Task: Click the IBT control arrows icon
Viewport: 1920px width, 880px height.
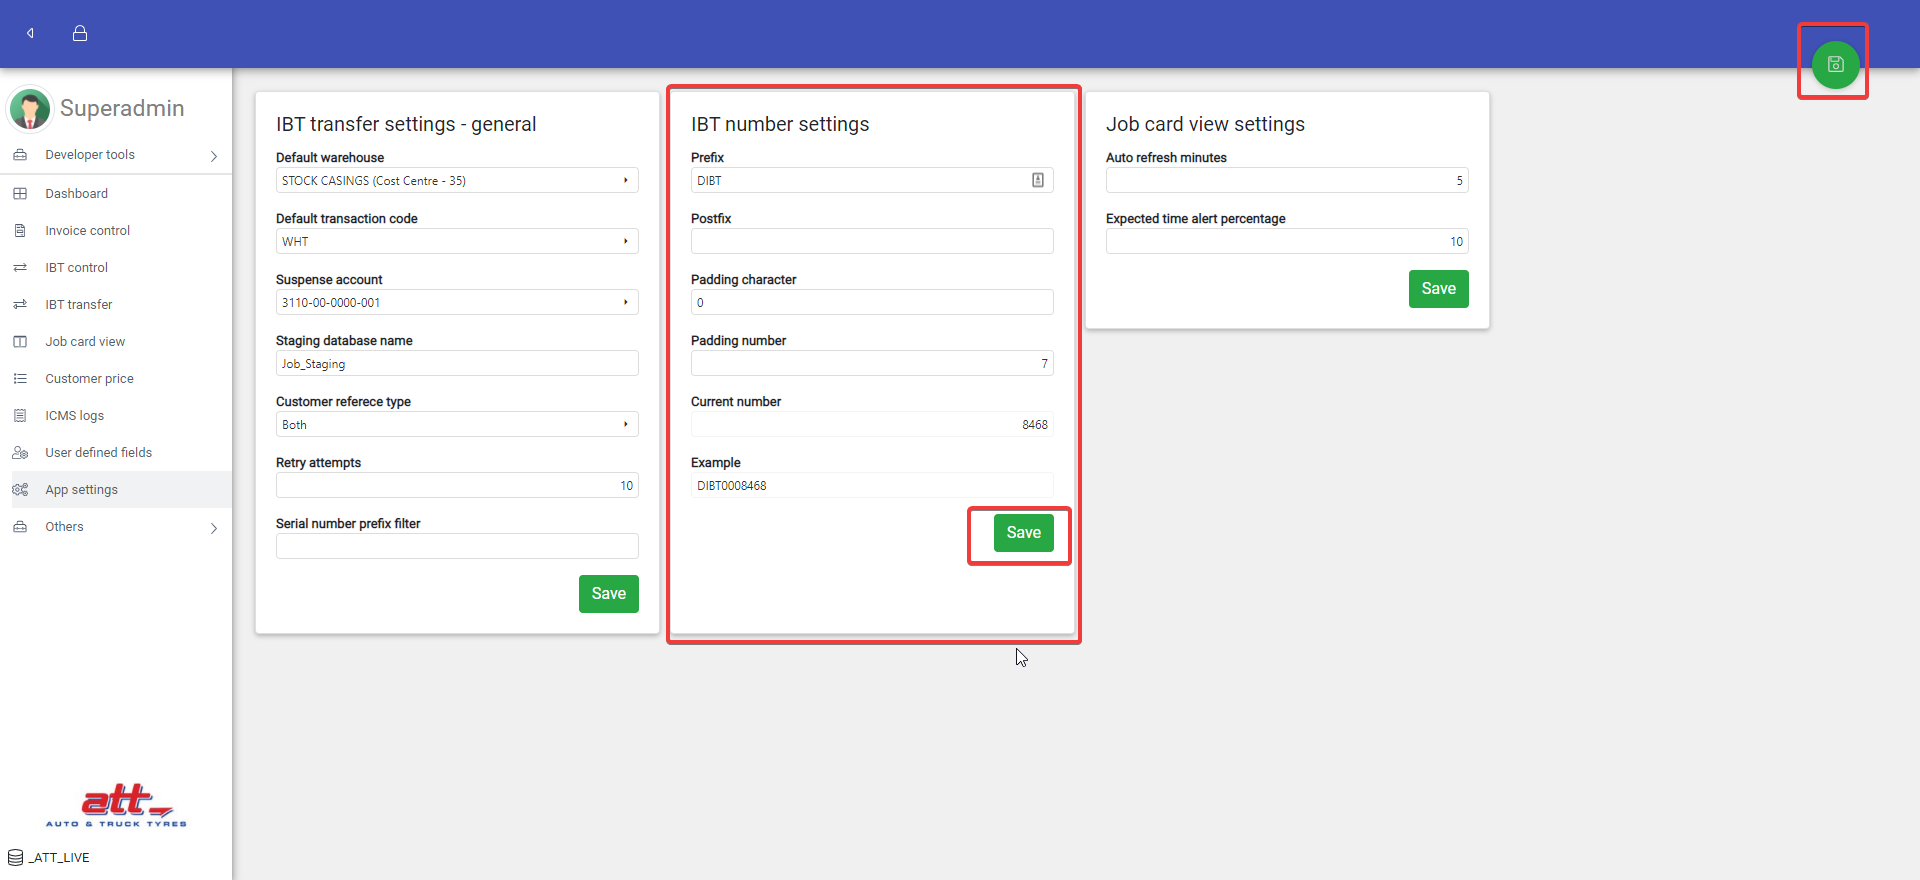Action: click(20, 268)
